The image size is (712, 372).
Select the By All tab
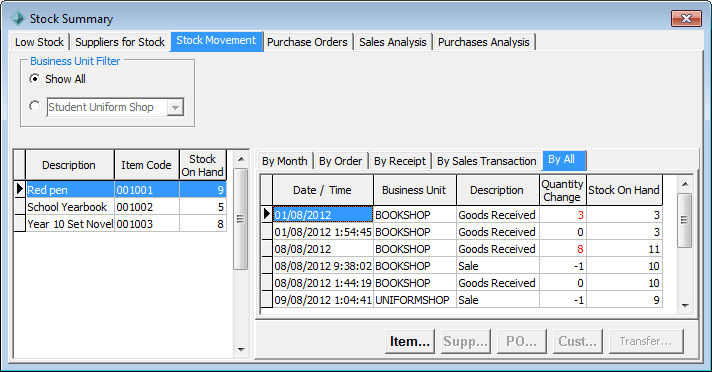(563, 159)
